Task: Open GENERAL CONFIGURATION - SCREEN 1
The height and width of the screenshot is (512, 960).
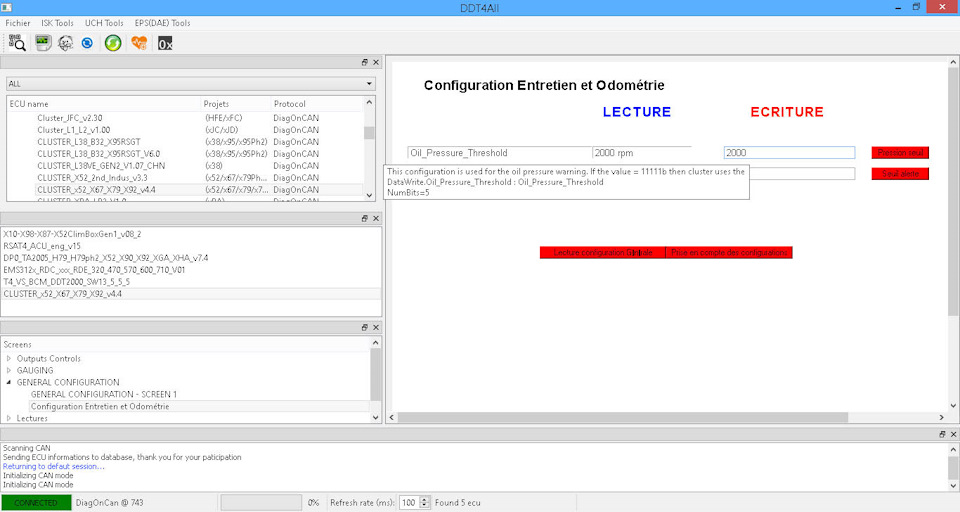Action: point(103,394)
